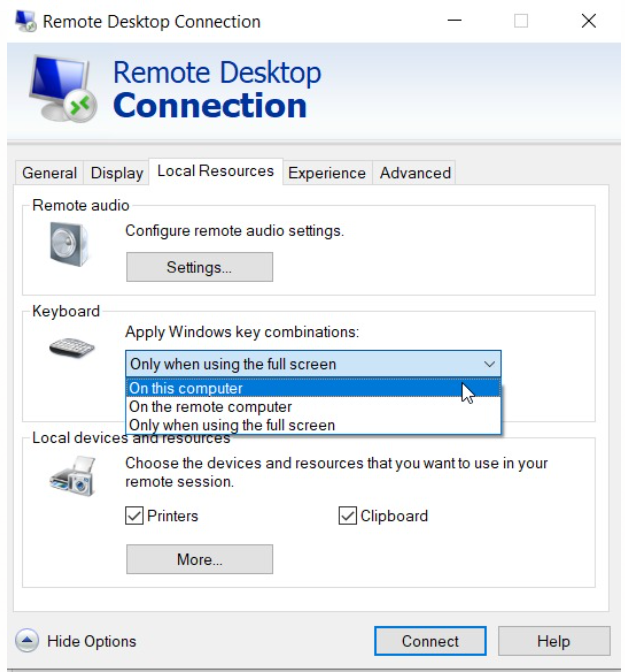Viewport: 625px width, 672px height.
Task: Switch to the Display tab
Action: [x=117, y=173]
